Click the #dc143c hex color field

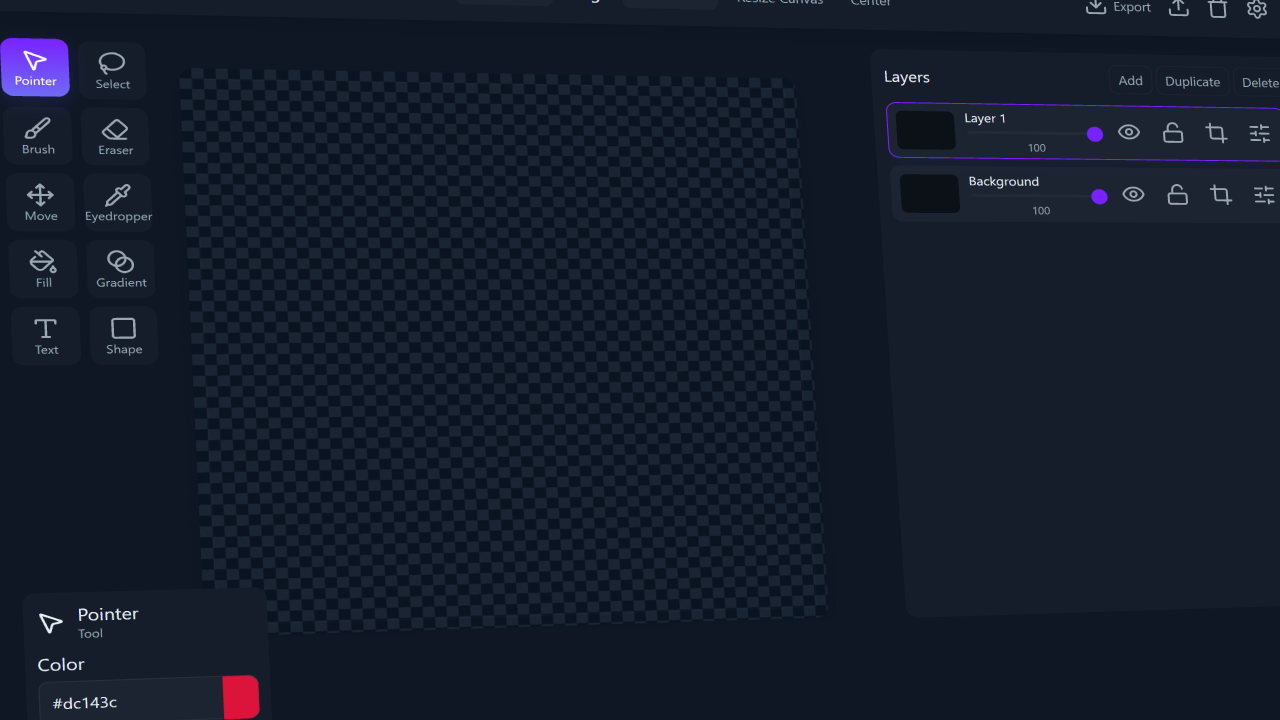click(130, 702)
